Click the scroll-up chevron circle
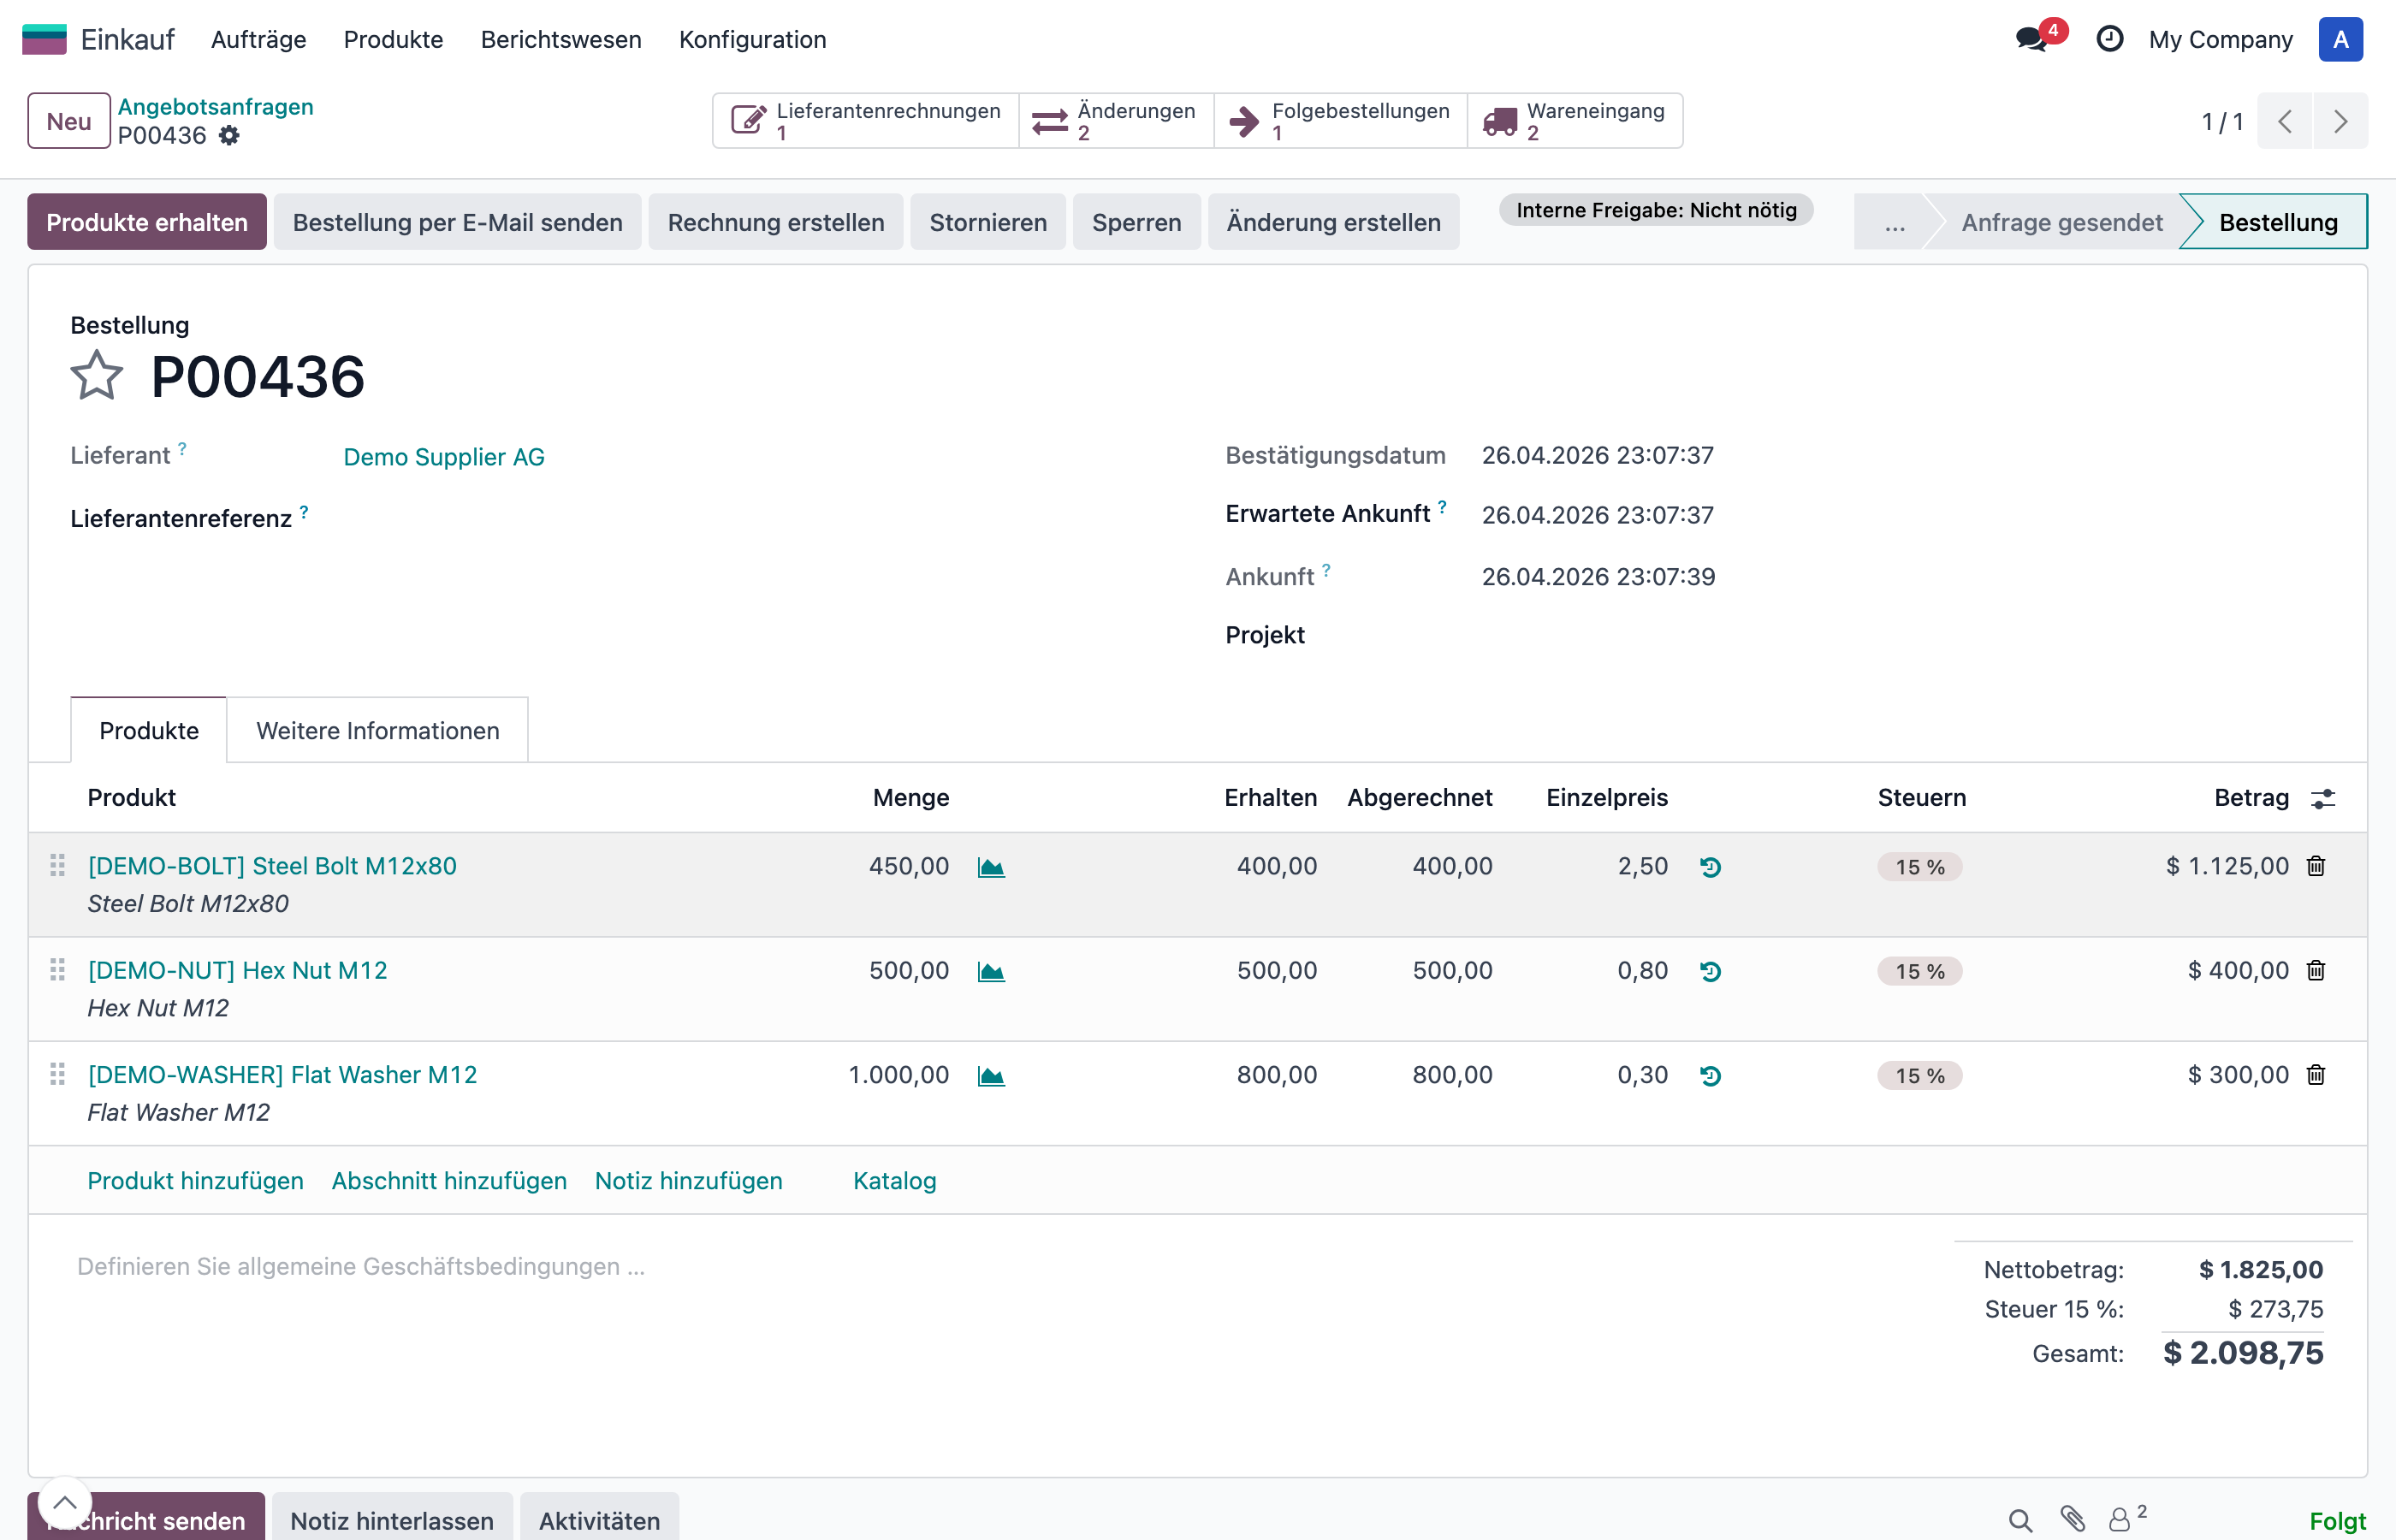The image size is (2396, 1540). pyautogui.click(x=64, y=1503)
